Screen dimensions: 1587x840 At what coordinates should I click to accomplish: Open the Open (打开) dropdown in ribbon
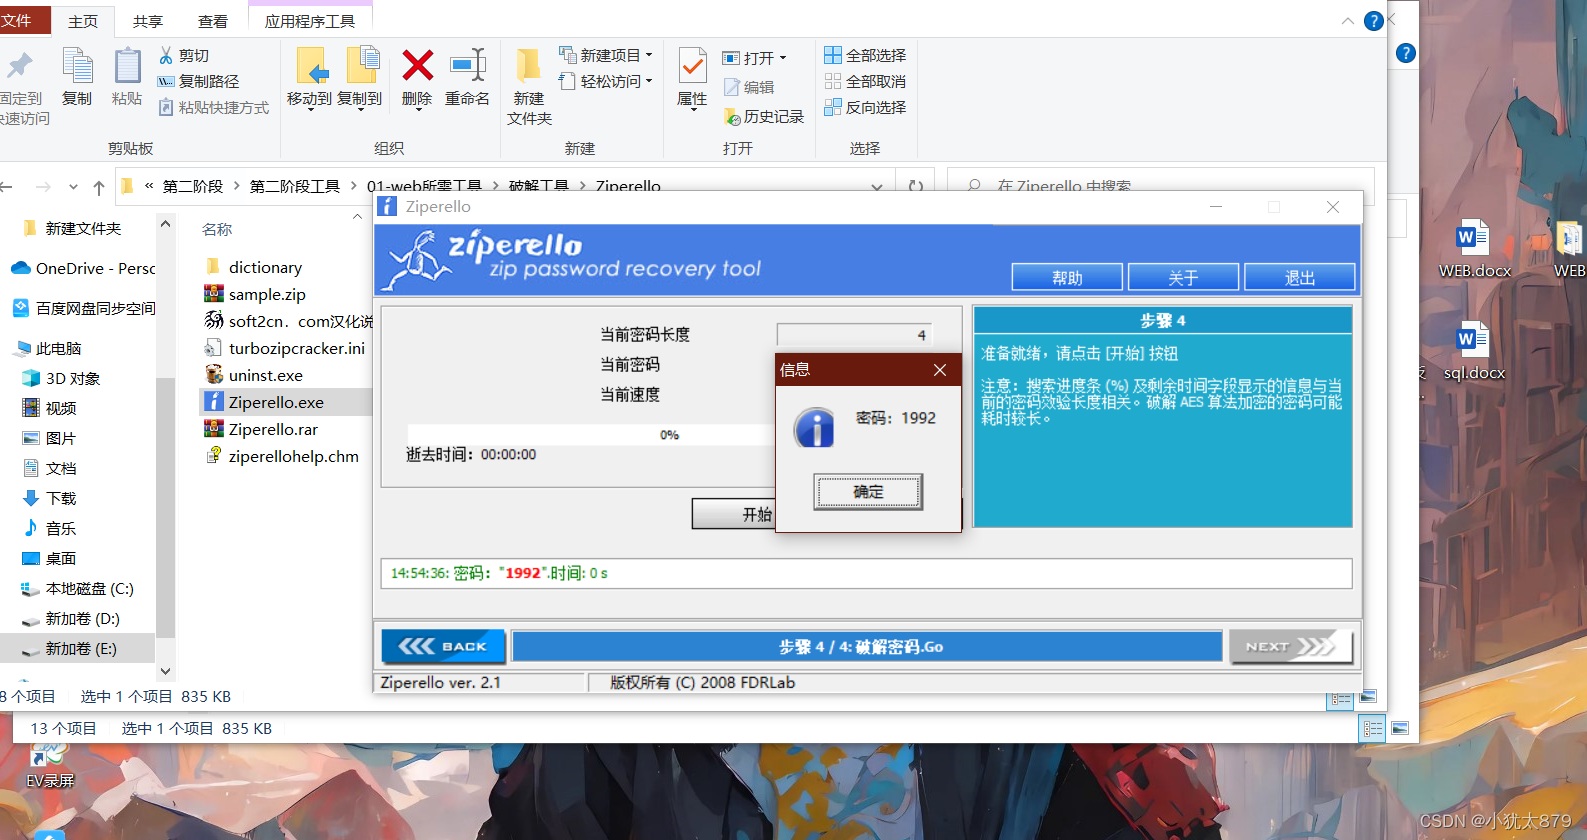click(755, 58)
